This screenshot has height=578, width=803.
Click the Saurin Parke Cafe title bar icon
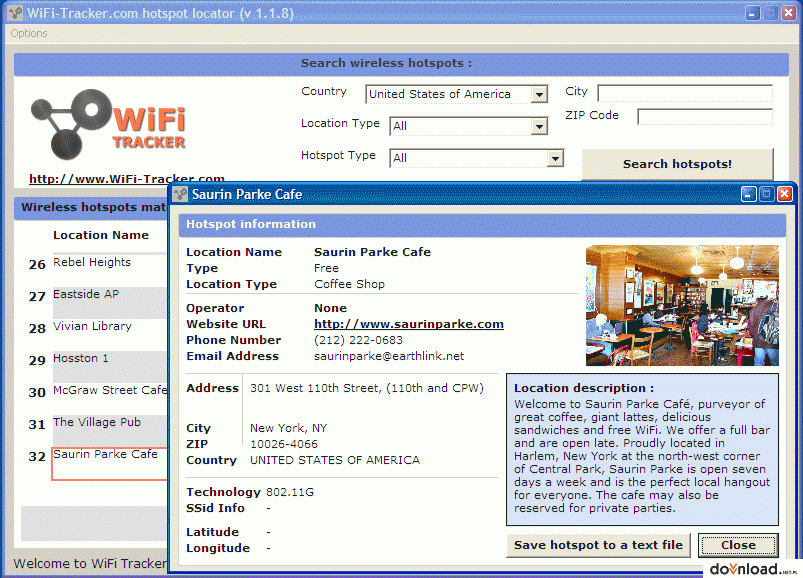pos(180,194)
